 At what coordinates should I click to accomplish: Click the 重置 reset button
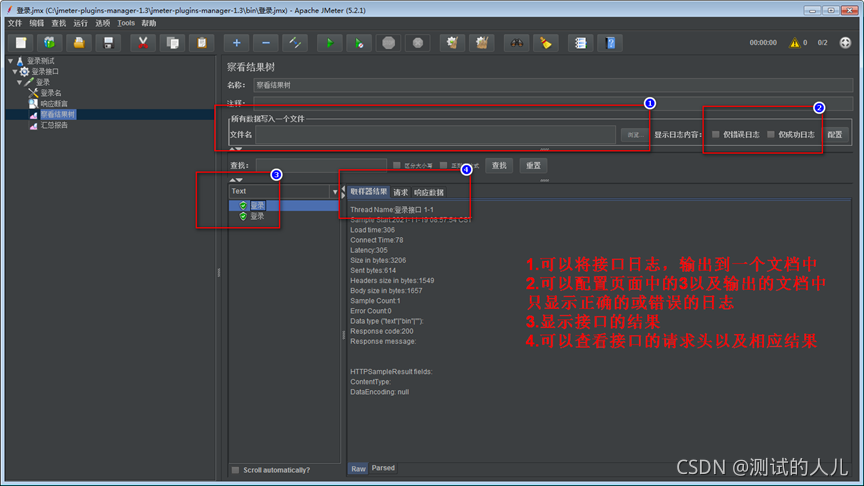coord(533,165)
